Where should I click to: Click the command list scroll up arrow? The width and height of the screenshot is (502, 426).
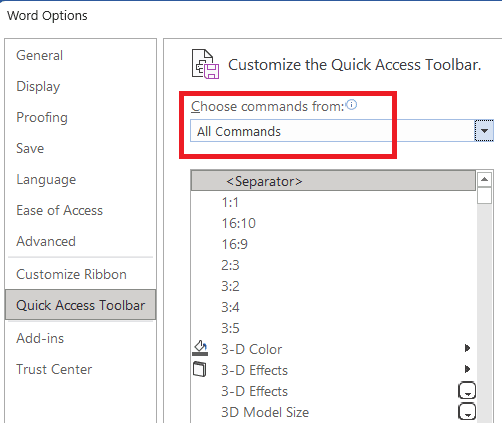[484, 180]
